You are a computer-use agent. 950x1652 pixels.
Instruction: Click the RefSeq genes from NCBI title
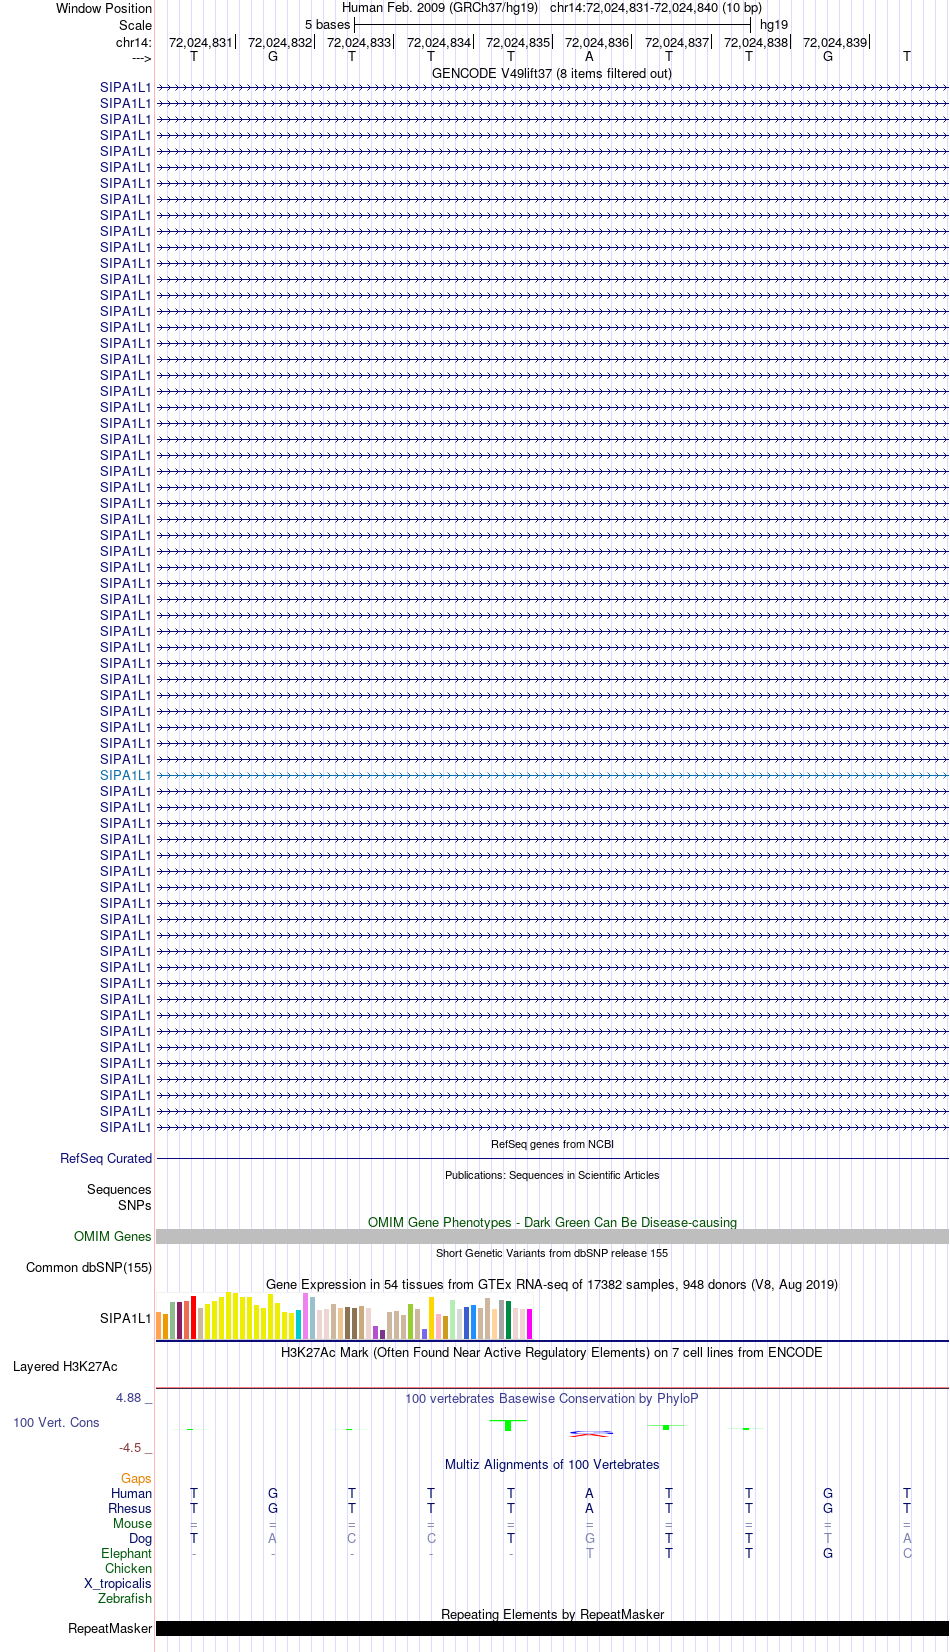[552, 1144]
